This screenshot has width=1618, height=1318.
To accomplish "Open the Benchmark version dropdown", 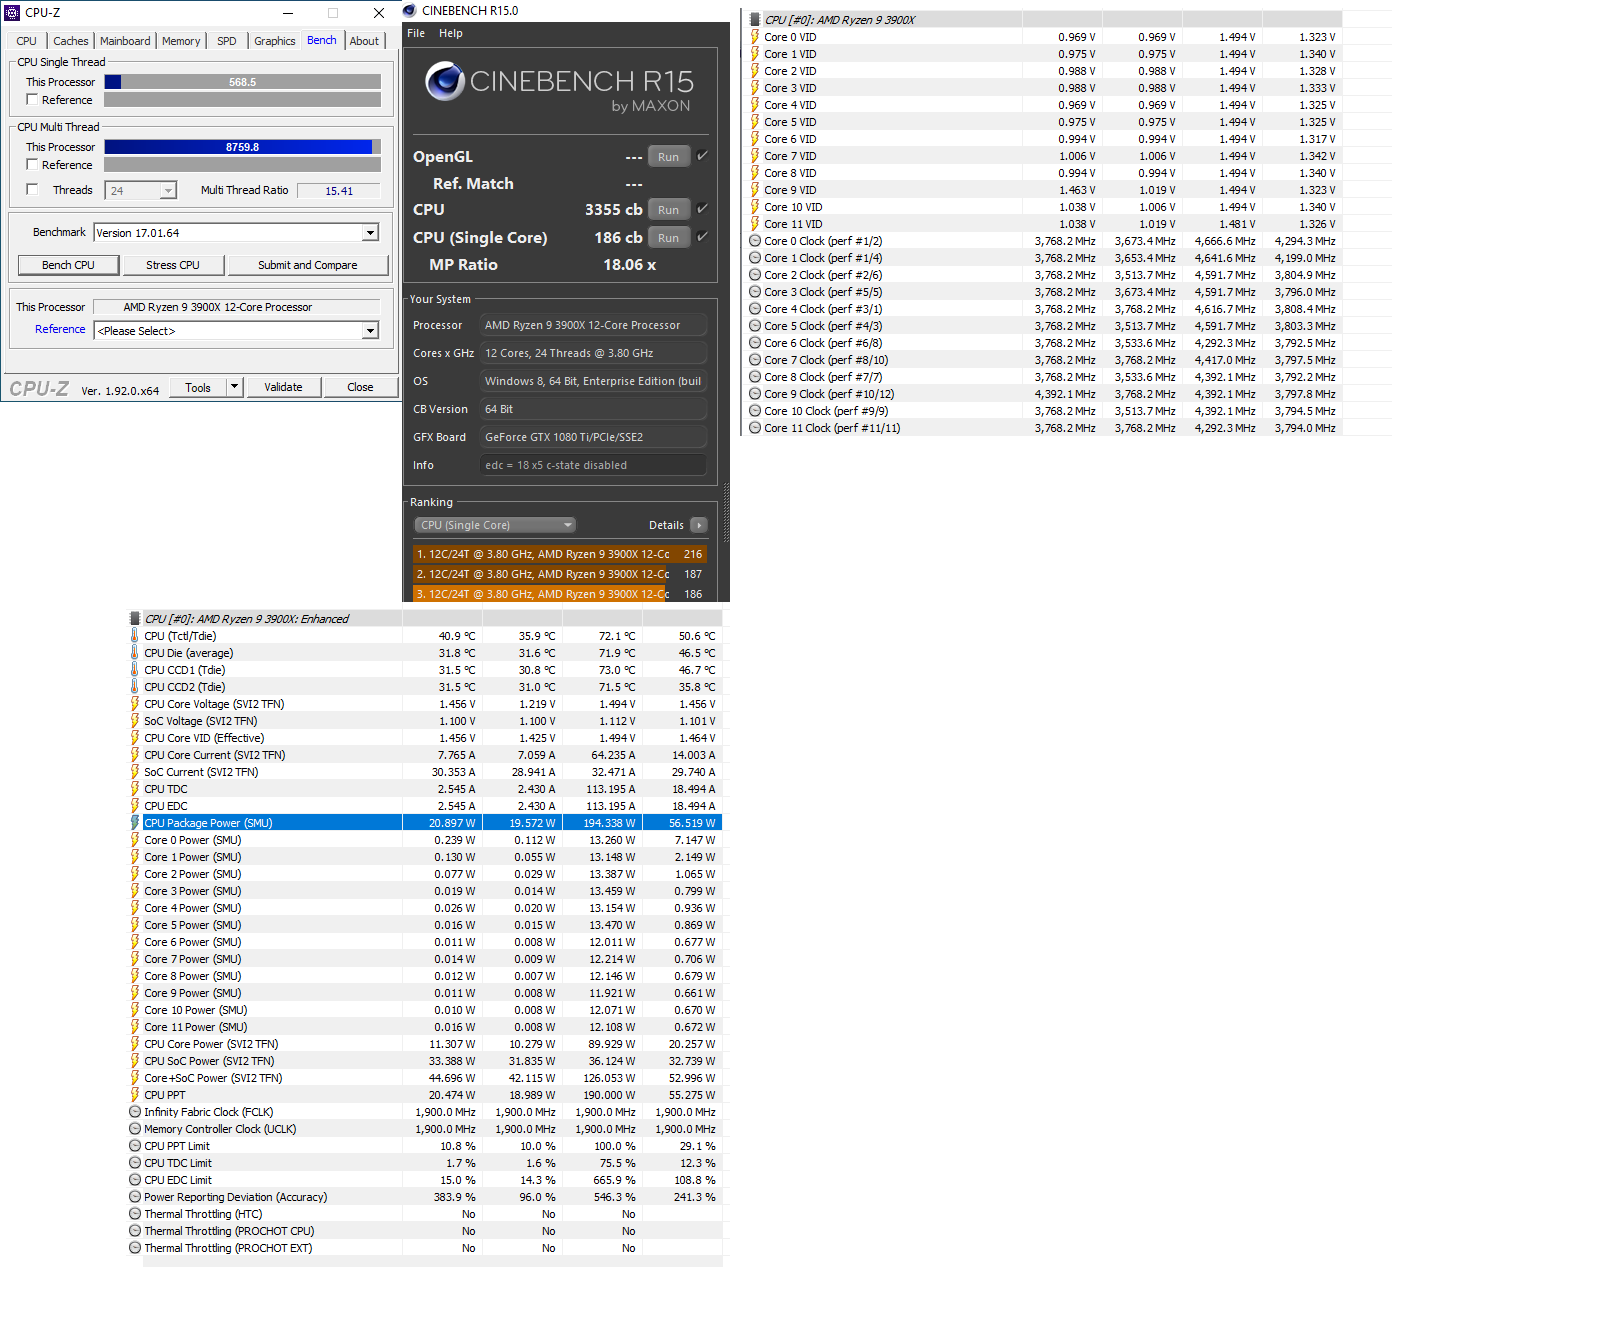I will click(370, 232).
